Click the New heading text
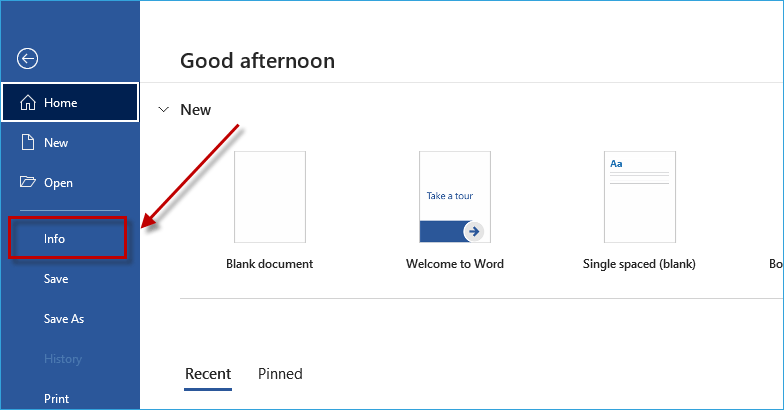The height and width of the screenshot is (410, 784). (x=196, y=110)
